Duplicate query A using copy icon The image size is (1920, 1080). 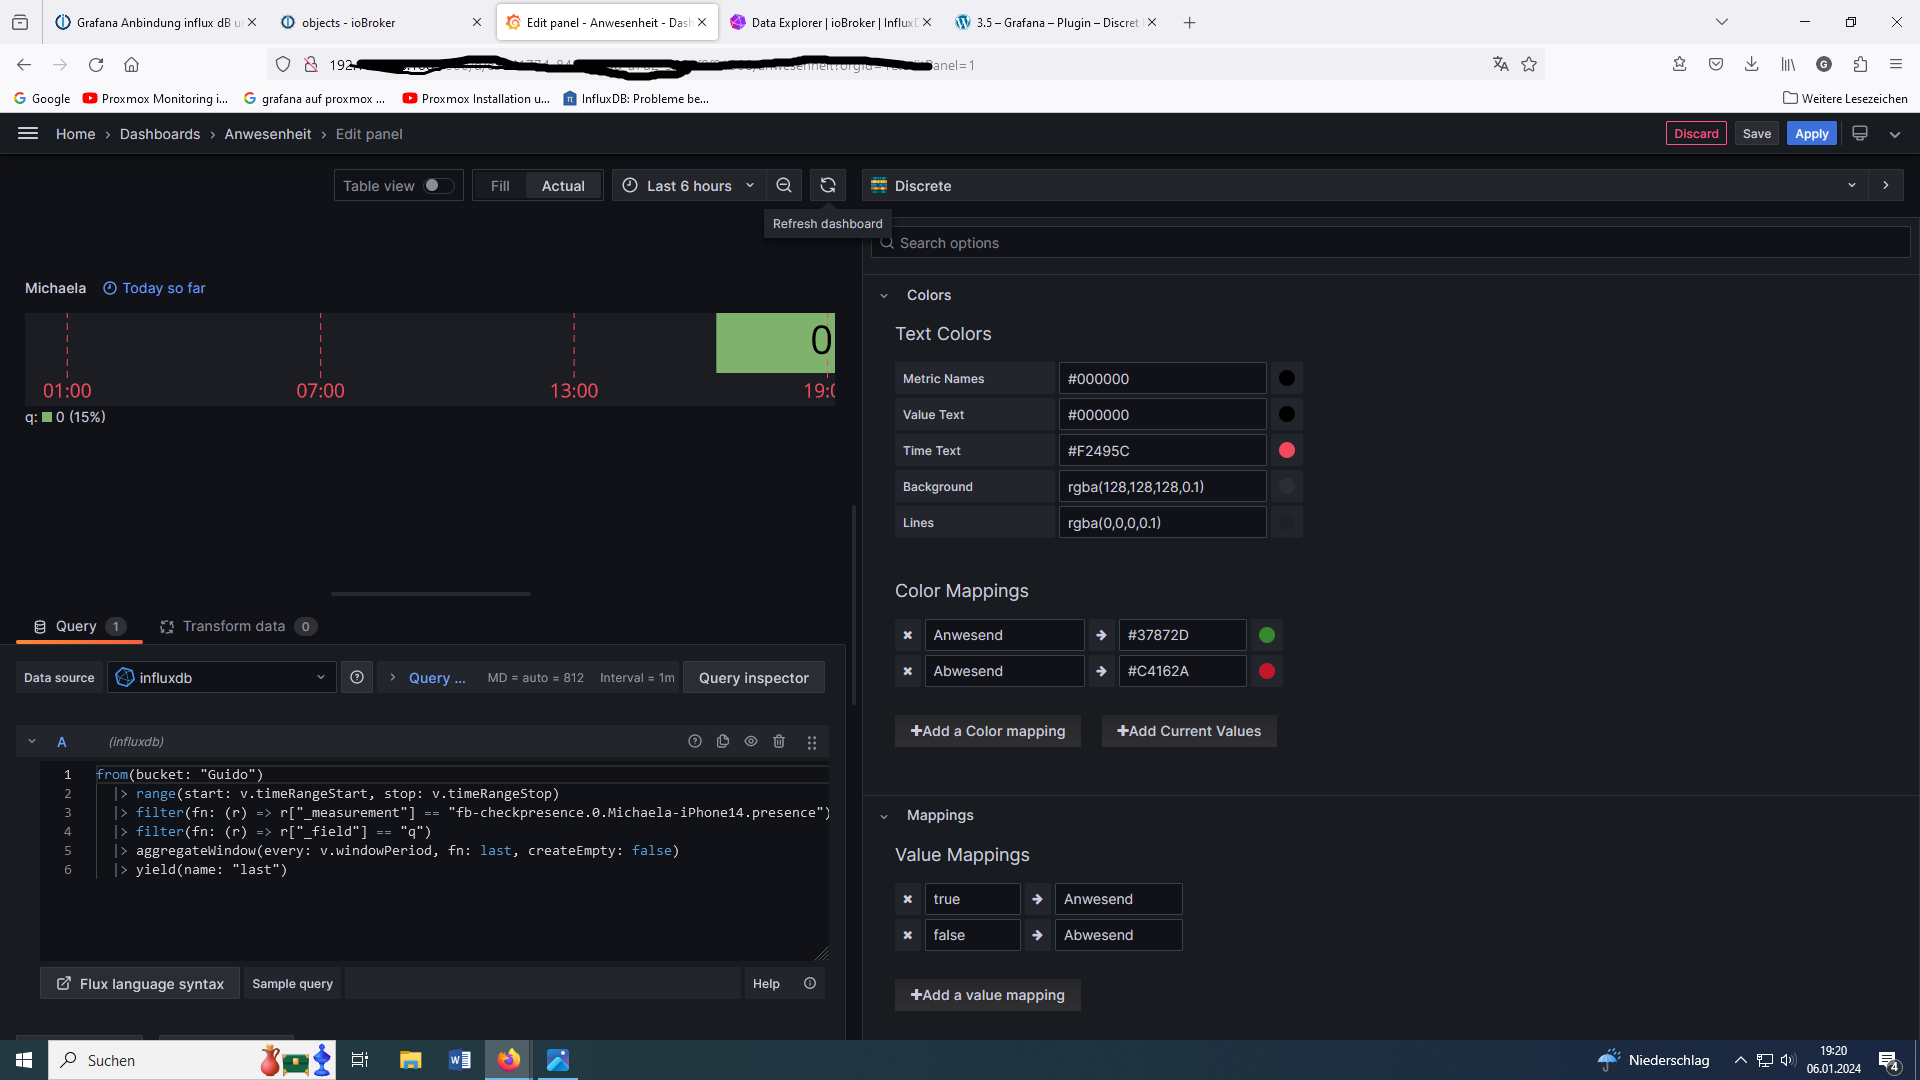pyautogui.click(x=723, y=741)
